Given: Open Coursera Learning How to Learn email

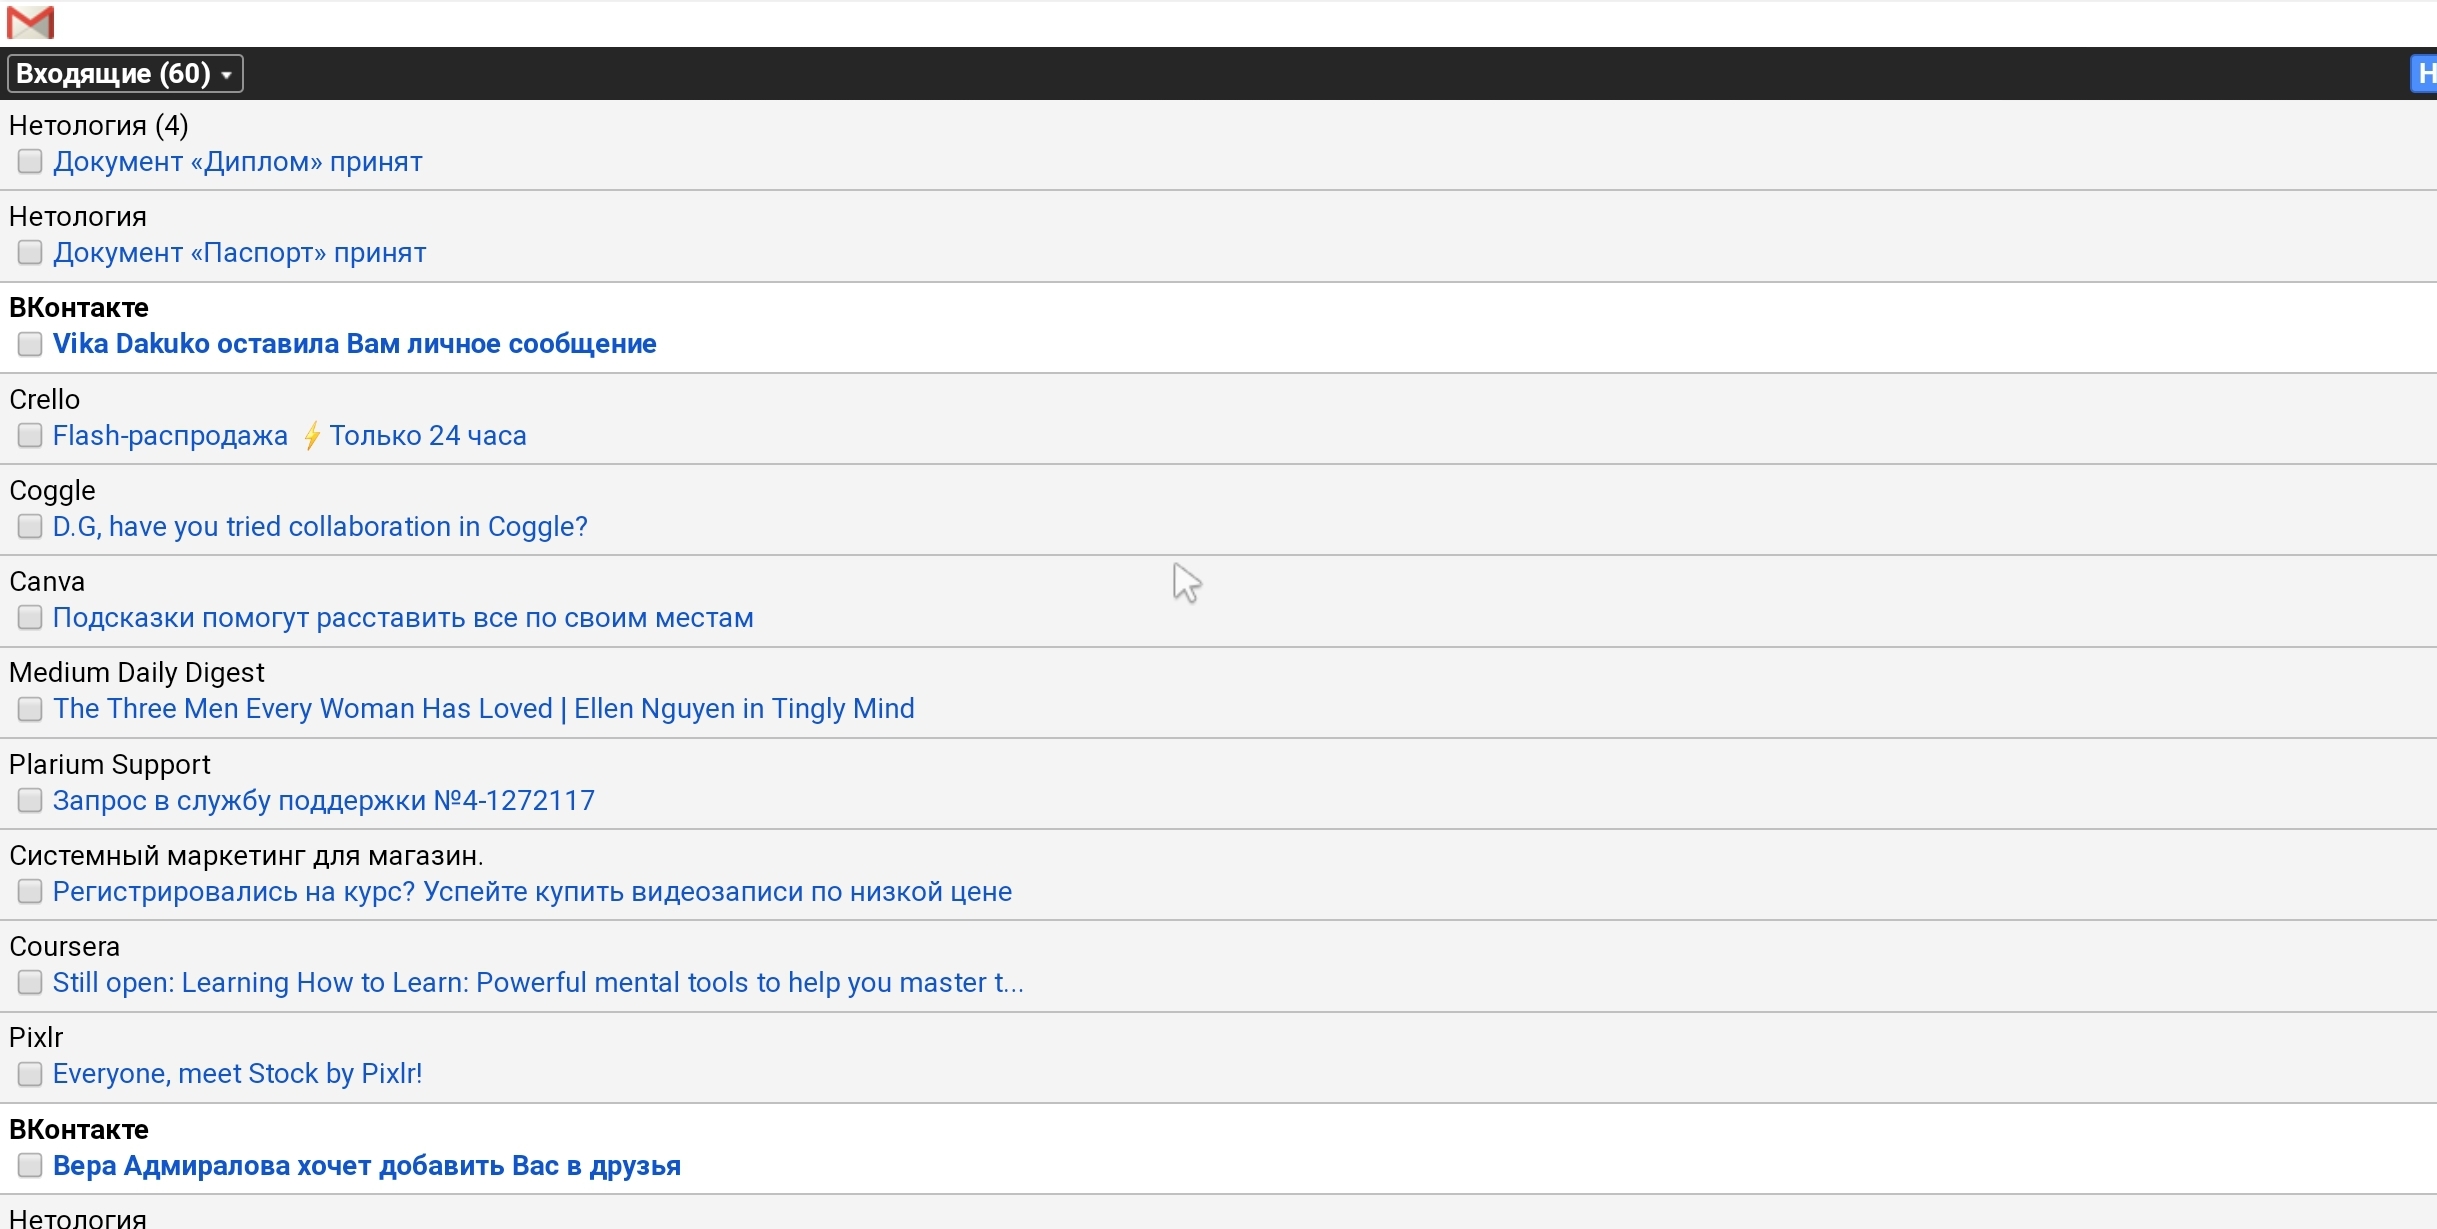Looking at the screenshot, I should [x=538, y=983].
